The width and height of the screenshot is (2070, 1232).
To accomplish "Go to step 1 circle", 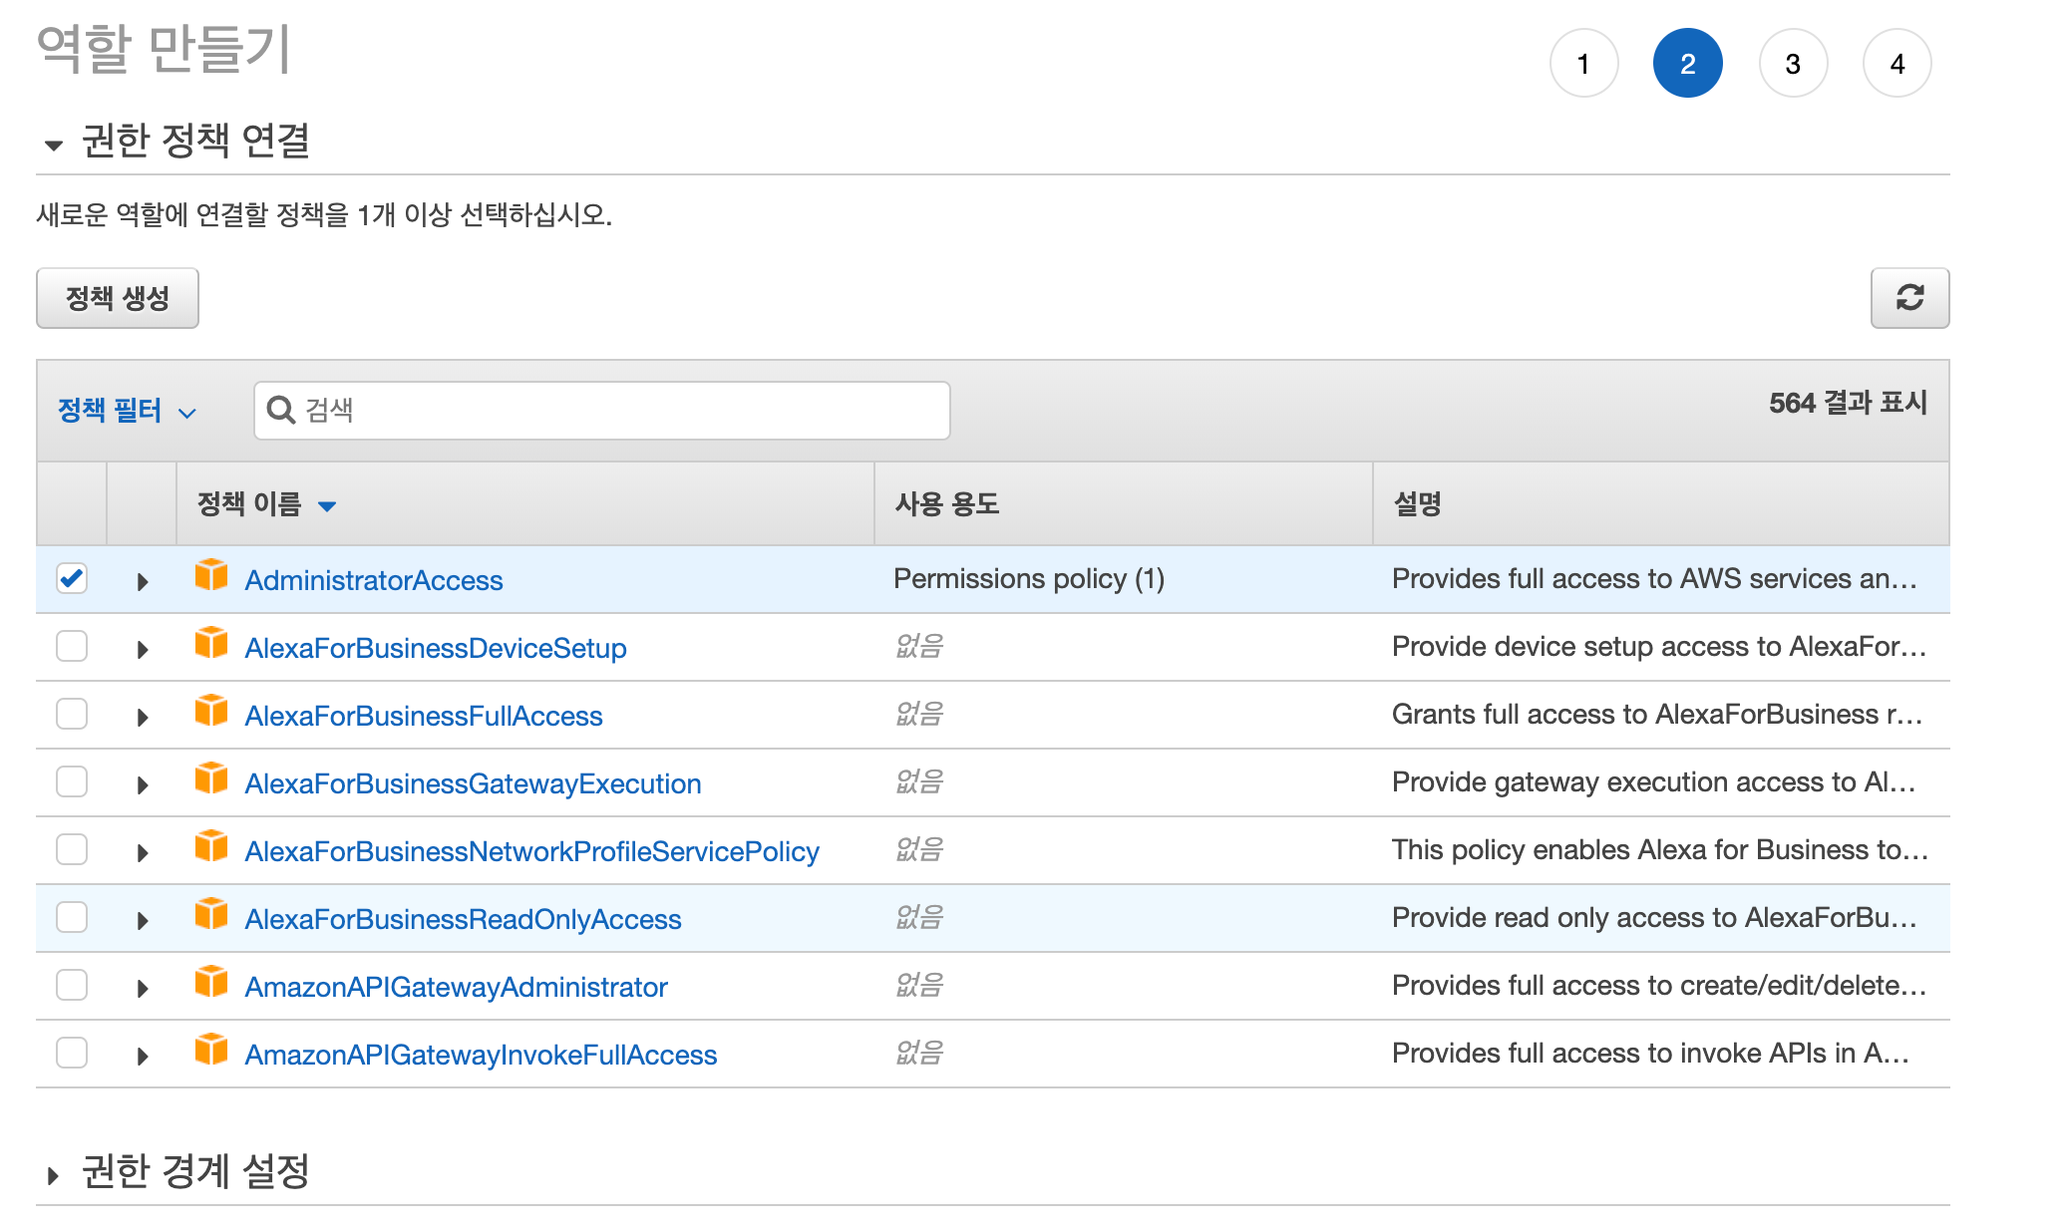I will (1583, 64).
